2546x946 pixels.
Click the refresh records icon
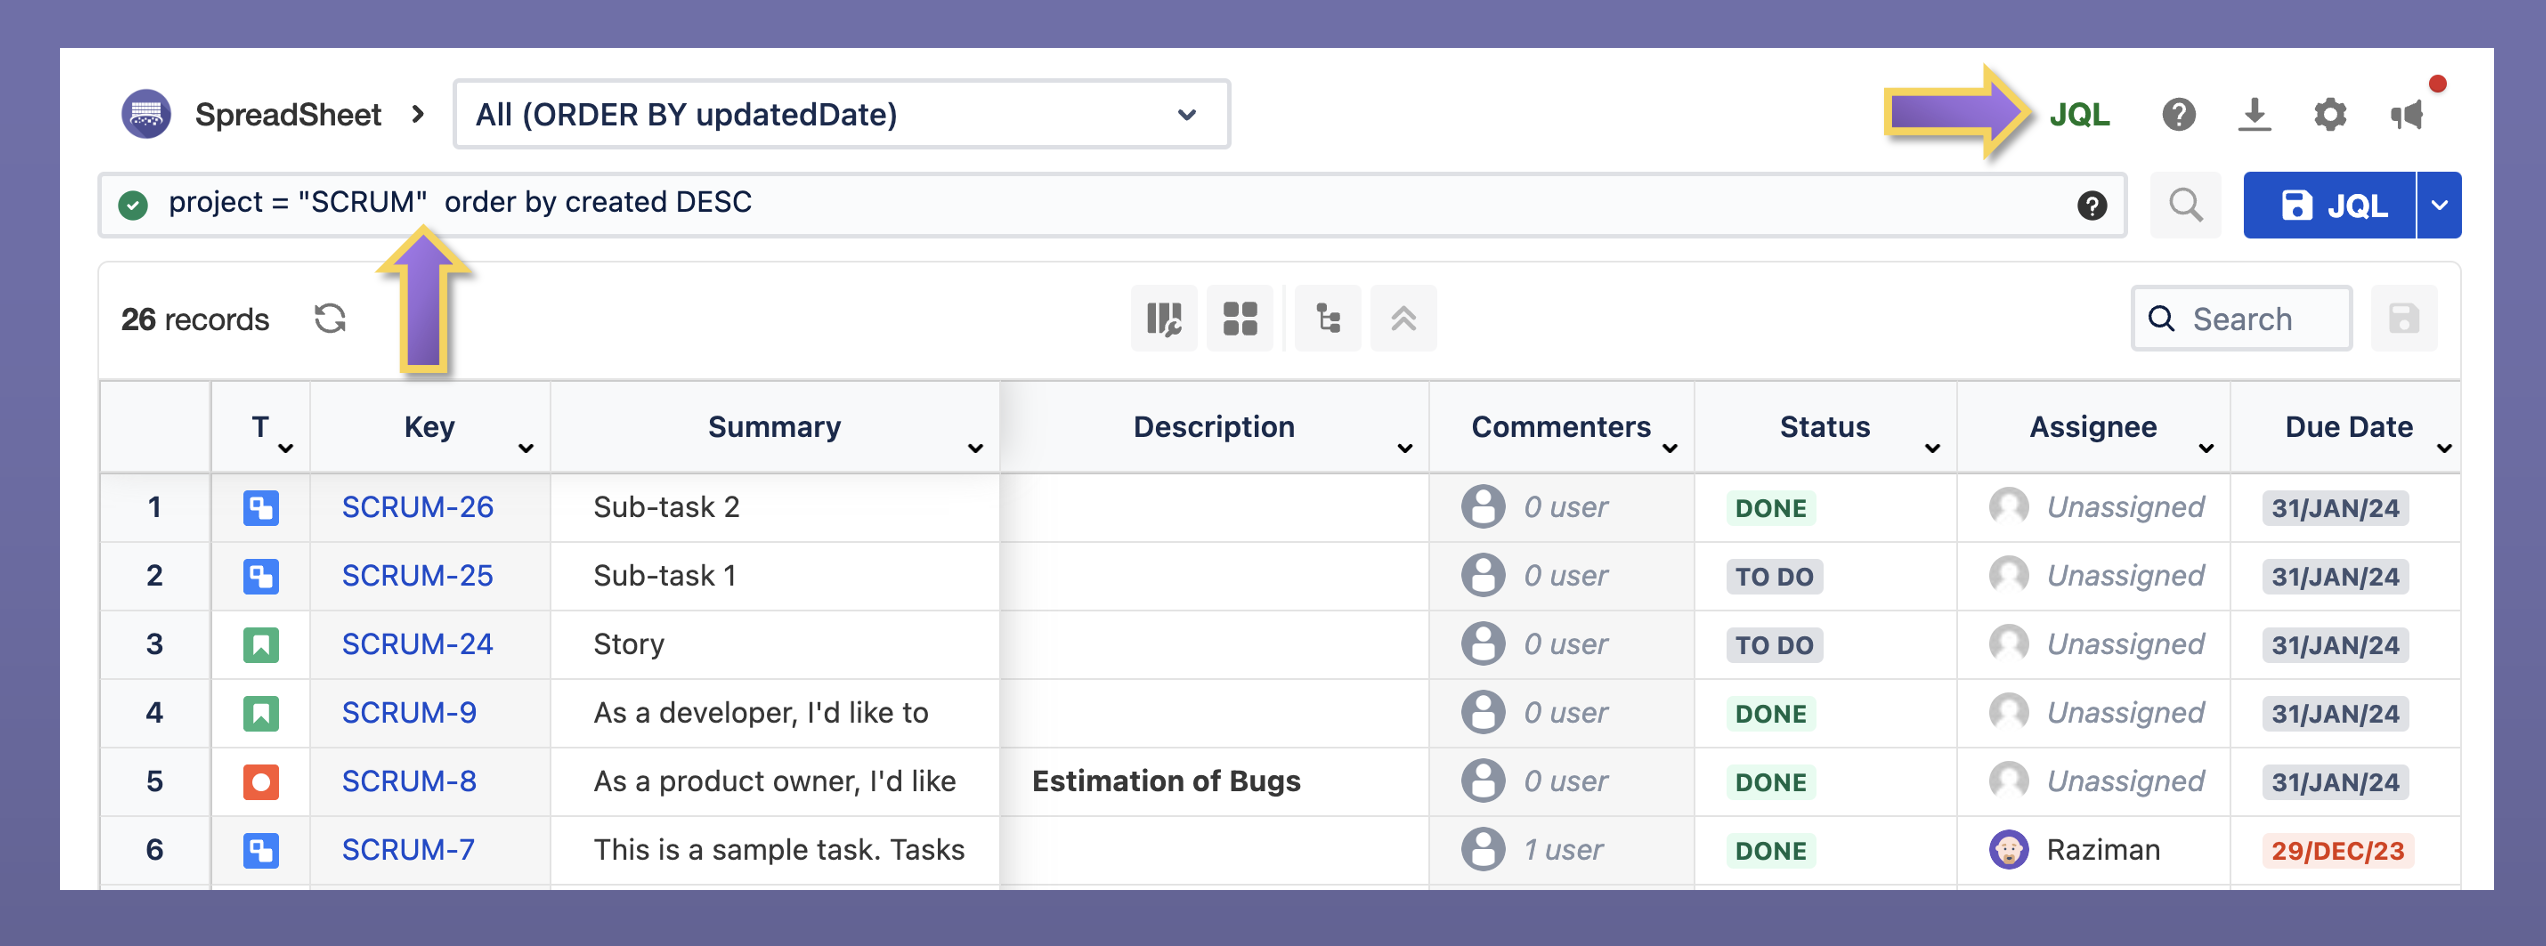point(330,319)
